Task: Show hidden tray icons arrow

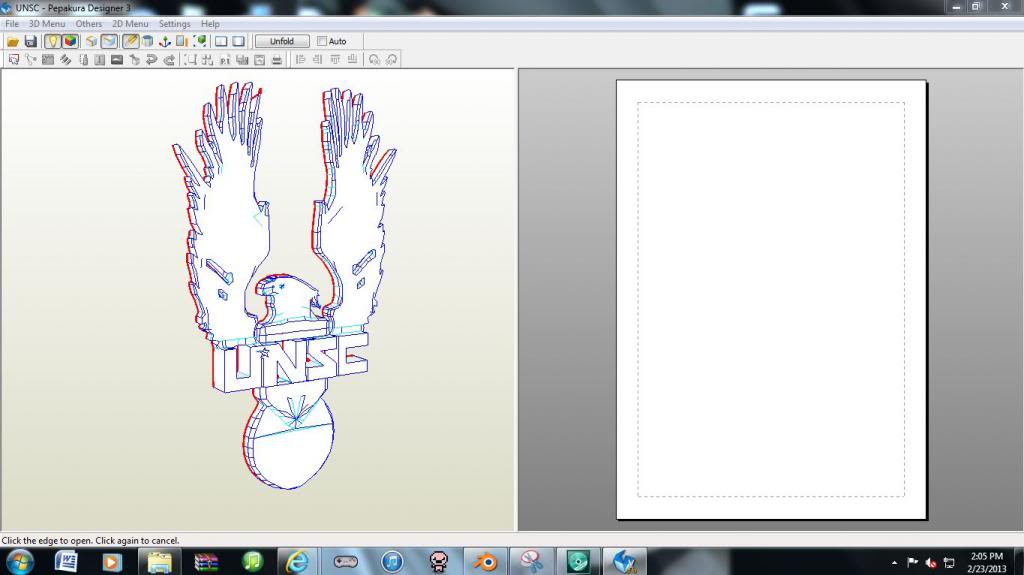Action: 894,563
